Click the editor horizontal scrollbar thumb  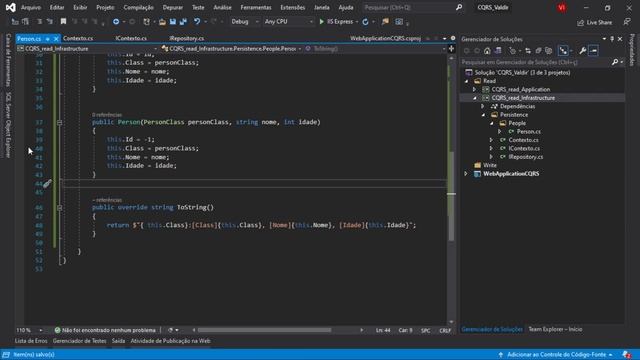pyautogui.click(x=264, y=330)
